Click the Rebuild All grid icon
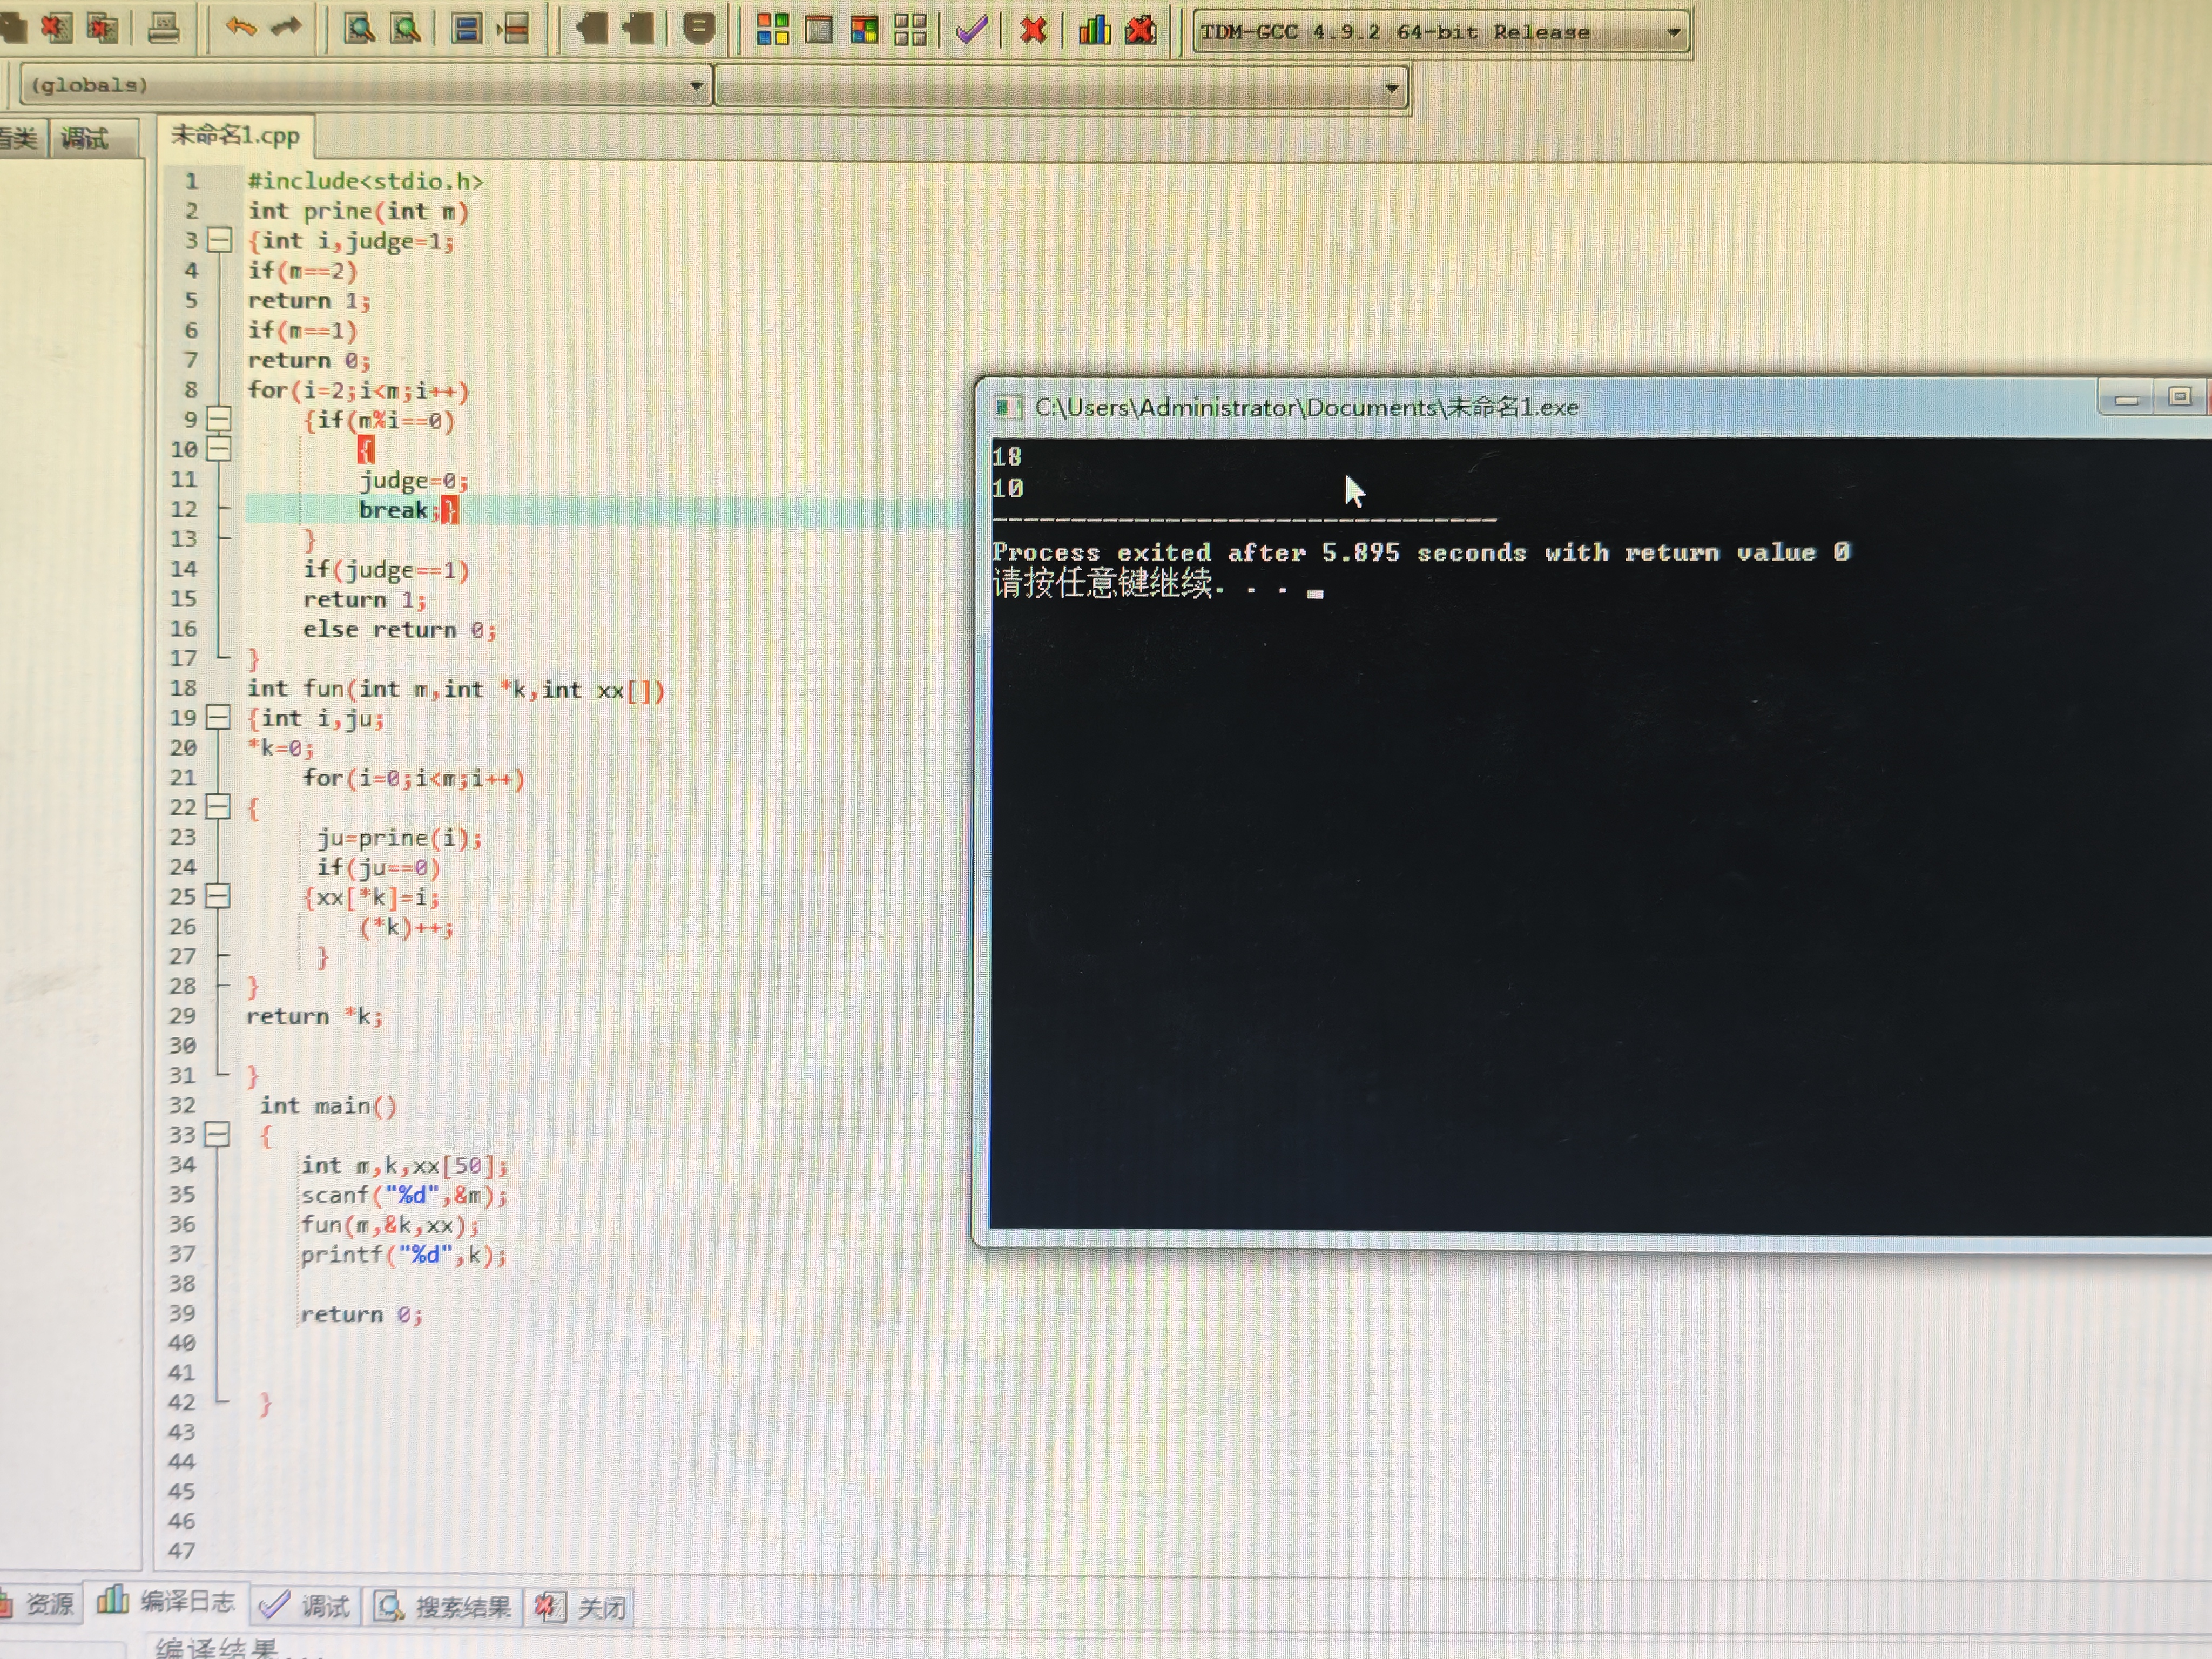 [x=910, y=29]
